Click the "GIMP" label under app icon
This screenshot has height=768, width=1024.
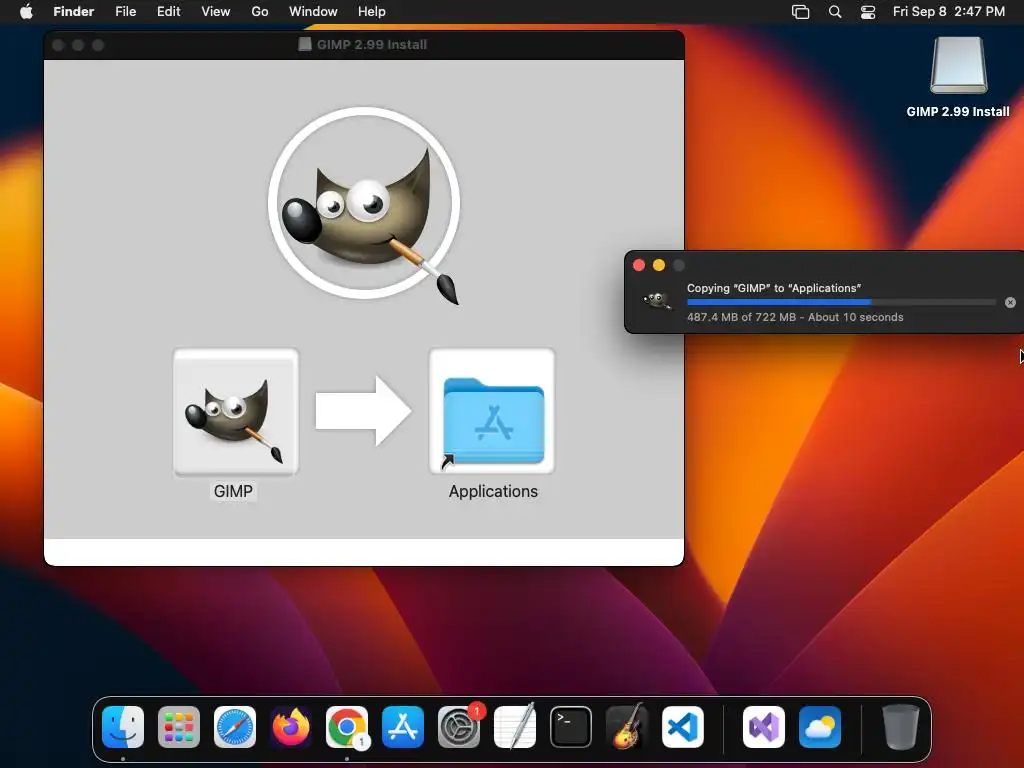click(x=233, y=491)
